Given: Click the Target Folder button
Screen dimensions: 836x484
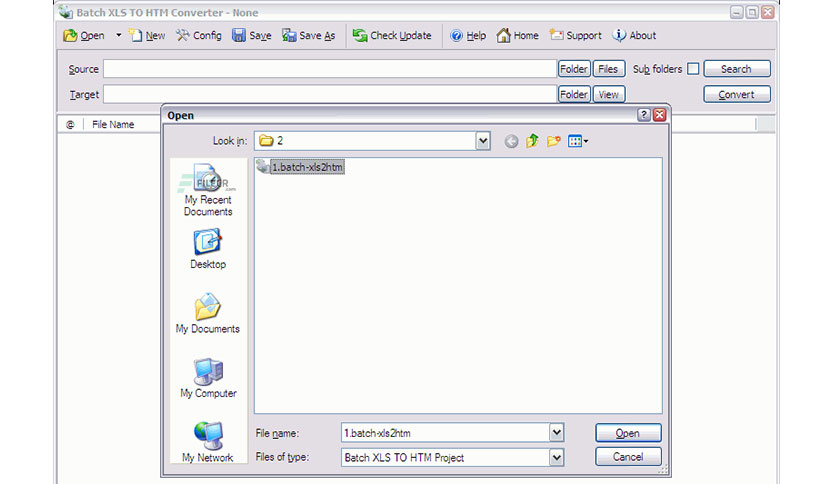Looking at the screenshot, I should click(x=574, y=94).
